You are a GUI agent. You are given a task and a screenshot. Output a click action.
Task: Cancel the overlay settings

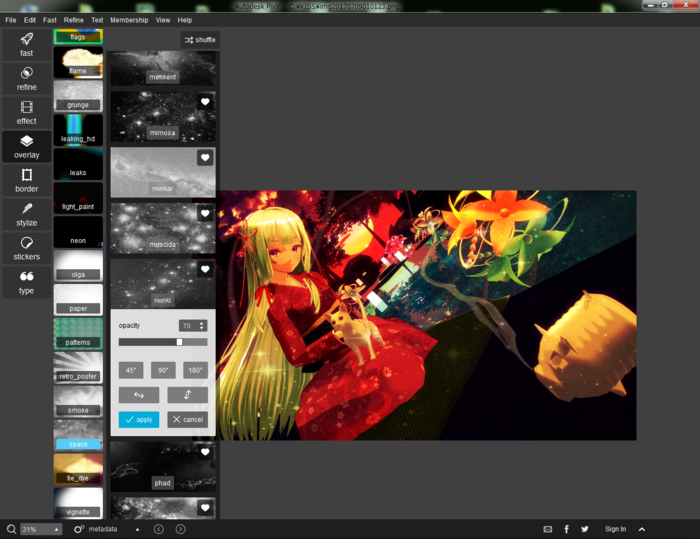click(188, 420)
